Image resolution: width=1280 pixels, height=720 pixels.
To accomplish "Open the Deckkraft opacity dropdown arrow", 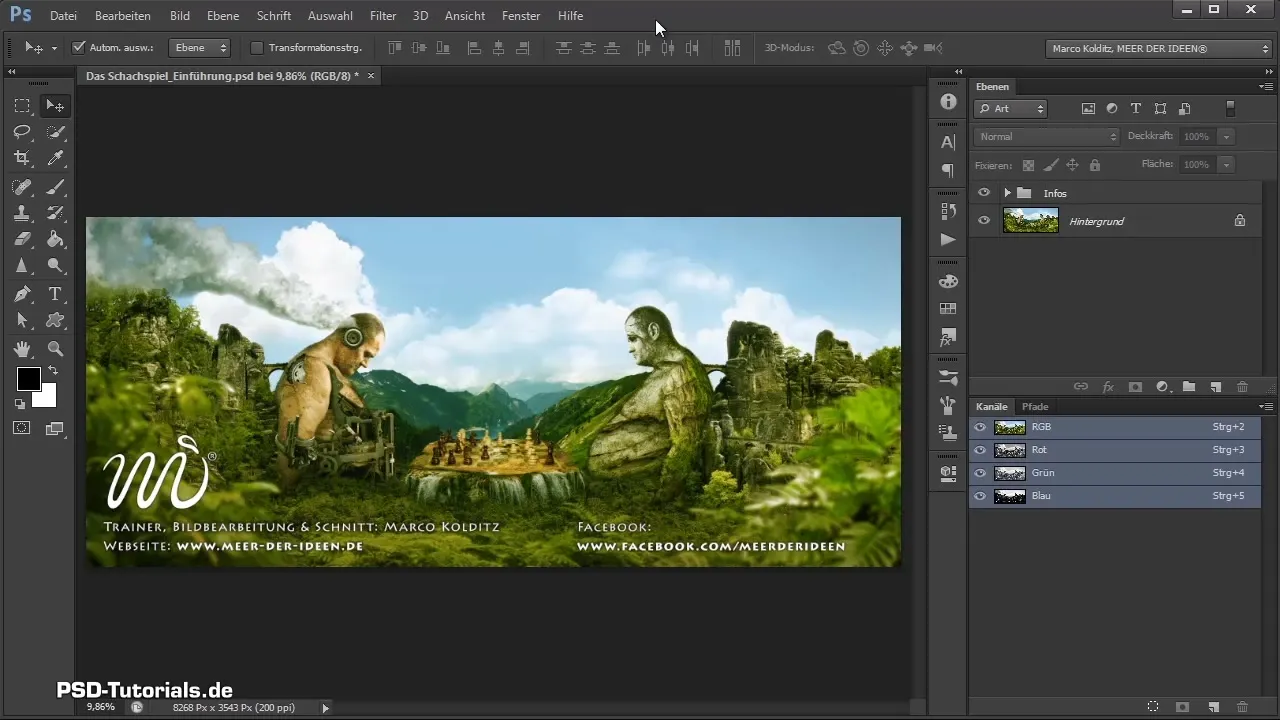I will 1227,136.
